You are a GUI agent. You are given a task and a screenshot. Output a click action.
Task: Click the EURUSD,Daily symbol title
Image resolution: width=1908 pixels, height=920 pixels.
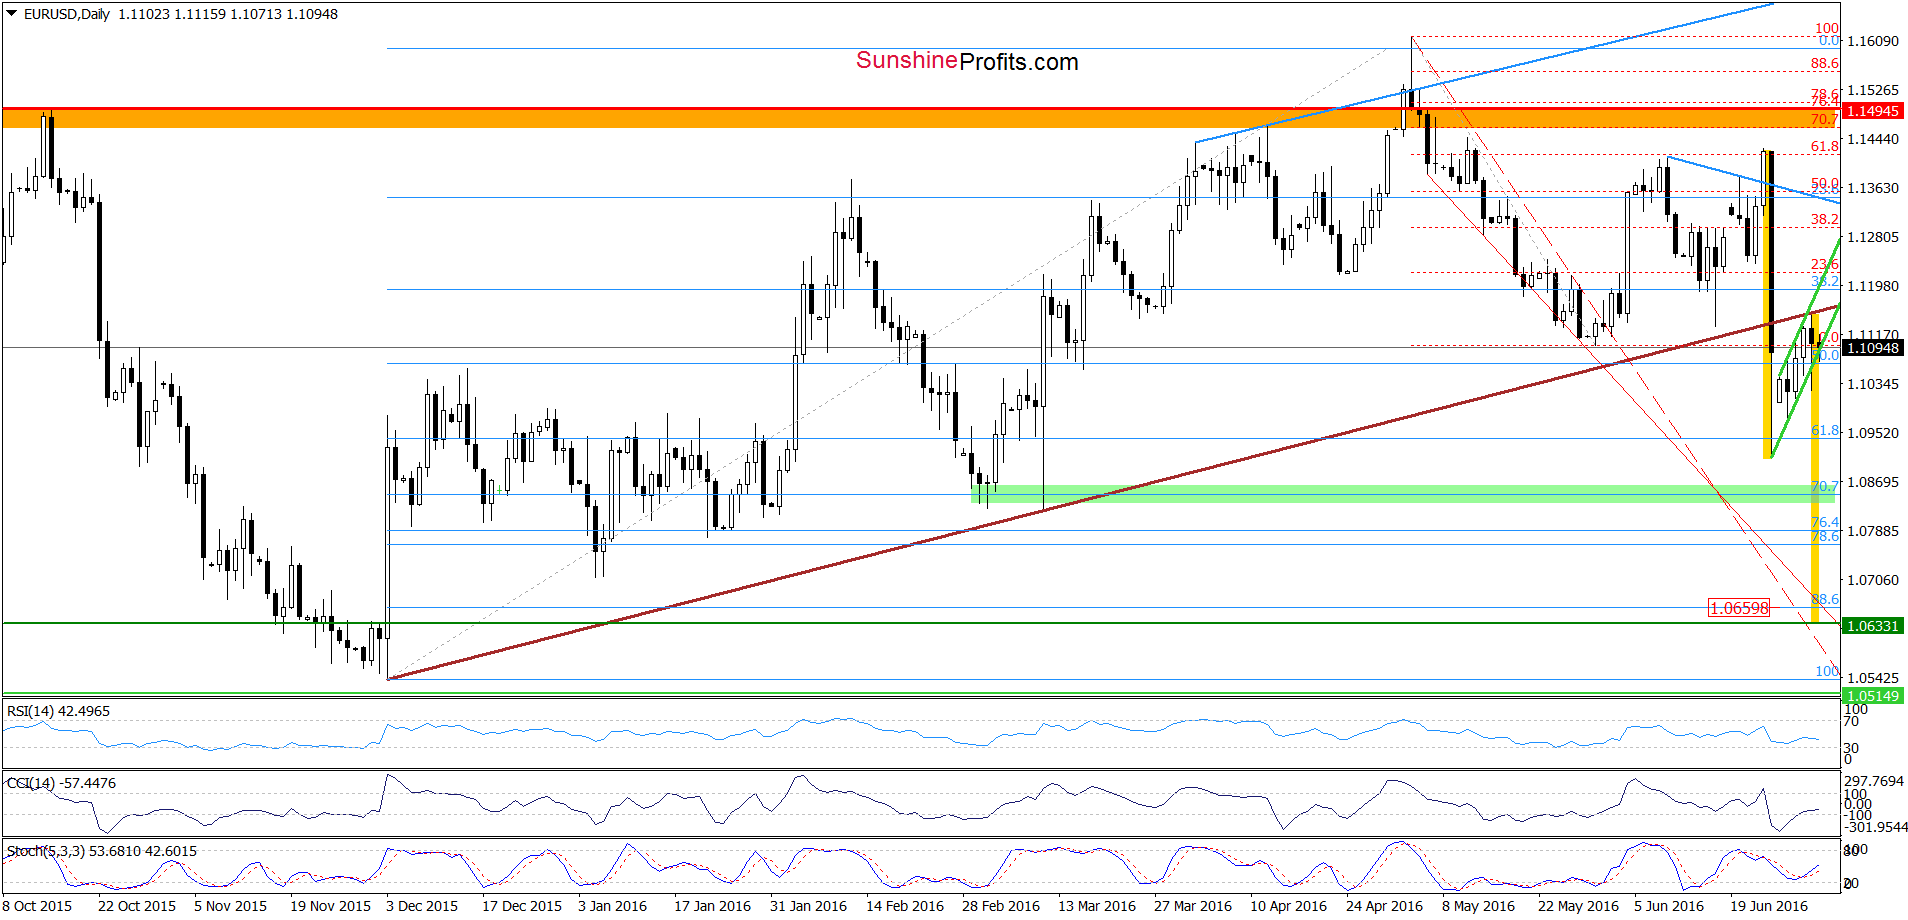(x=66, y=14)
